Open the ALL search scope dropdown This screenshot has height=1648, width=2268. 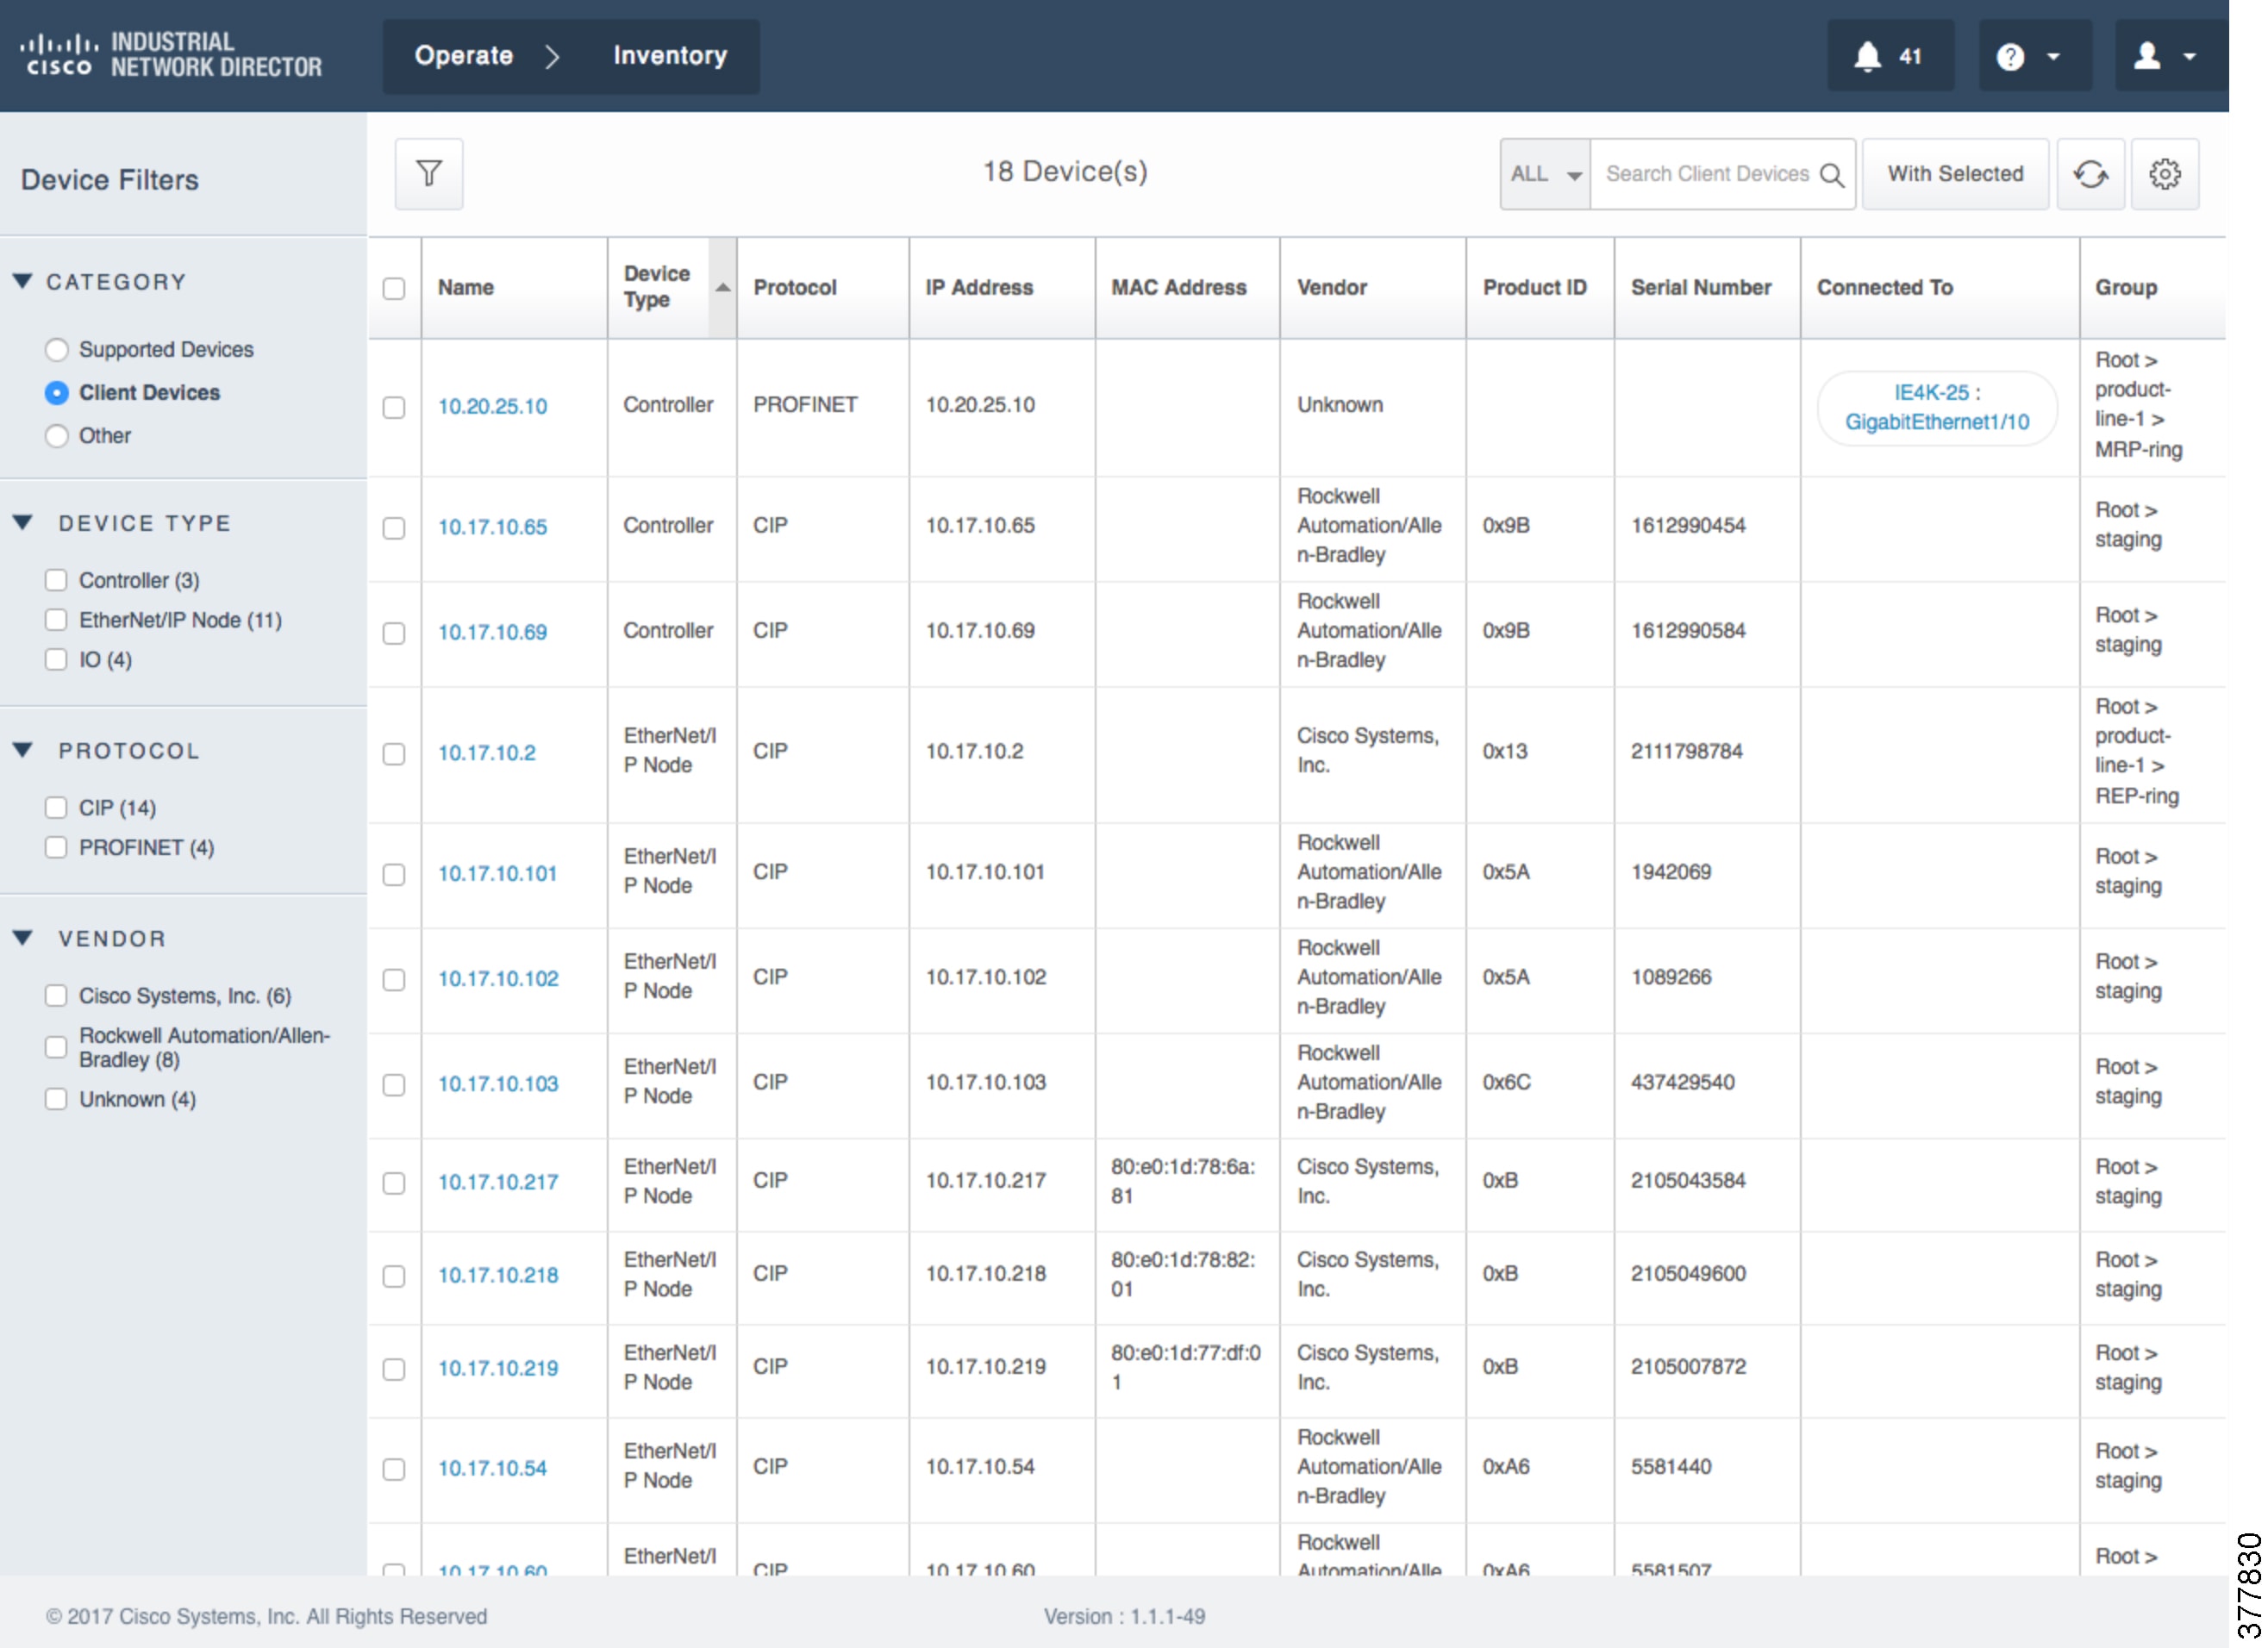(1545, 174)
